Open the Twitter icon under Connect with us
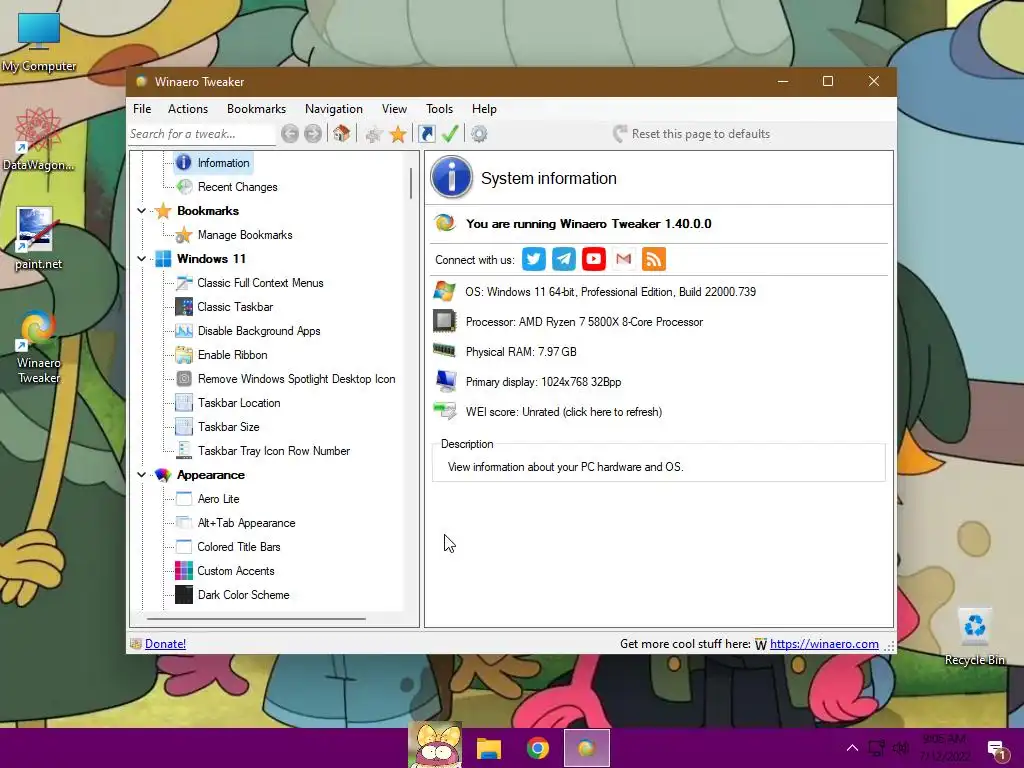The image size is (1024, 768). (534, 259)
